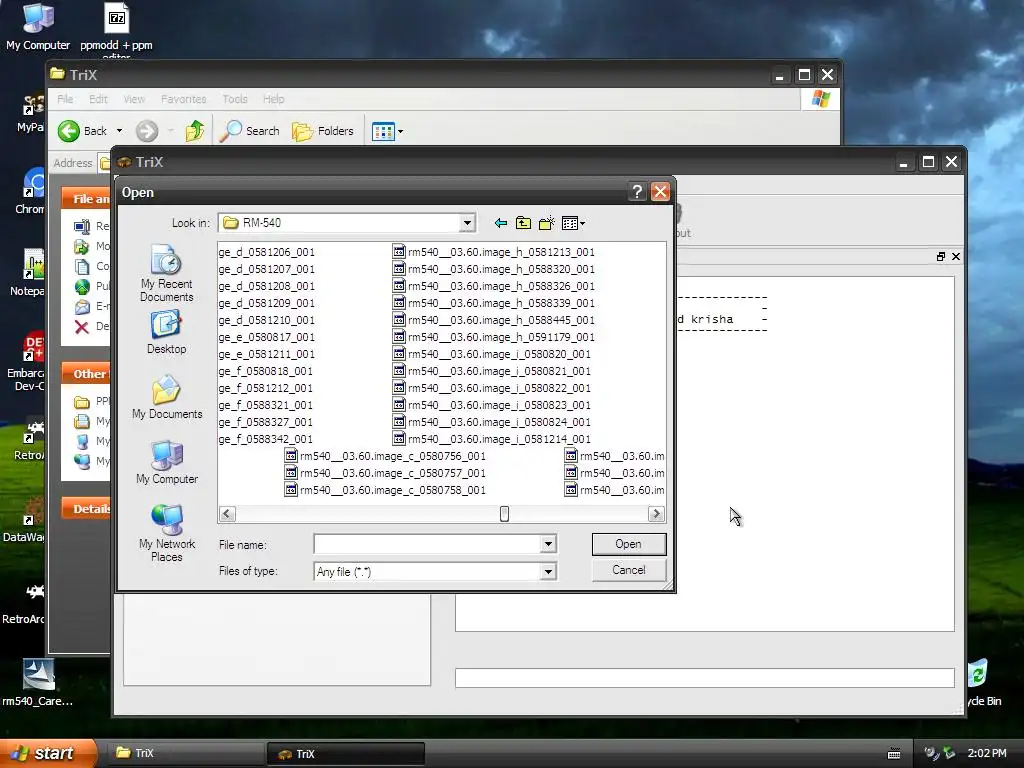1024x768 pixels.
Task: Select file rm540__03.60.image_c_0580757_001
Action: 385,472
